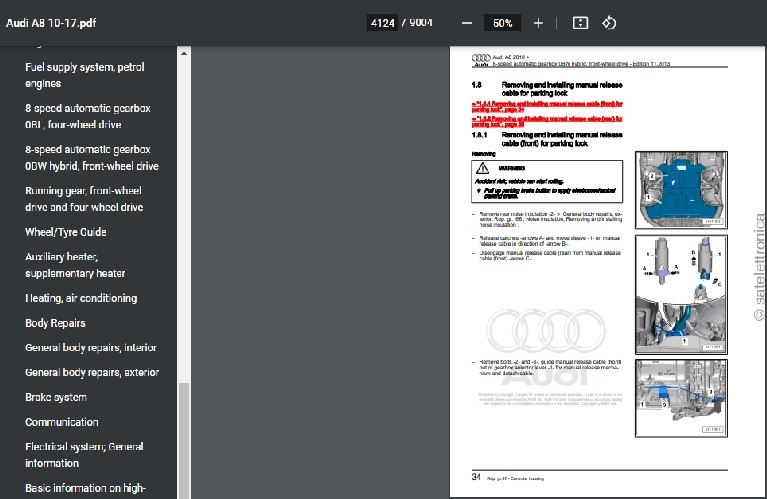Viewport: 767px width, 499px height.
Task: Click the 'Audi A8 10-17.pdf' document title
Action: (51, 23)
